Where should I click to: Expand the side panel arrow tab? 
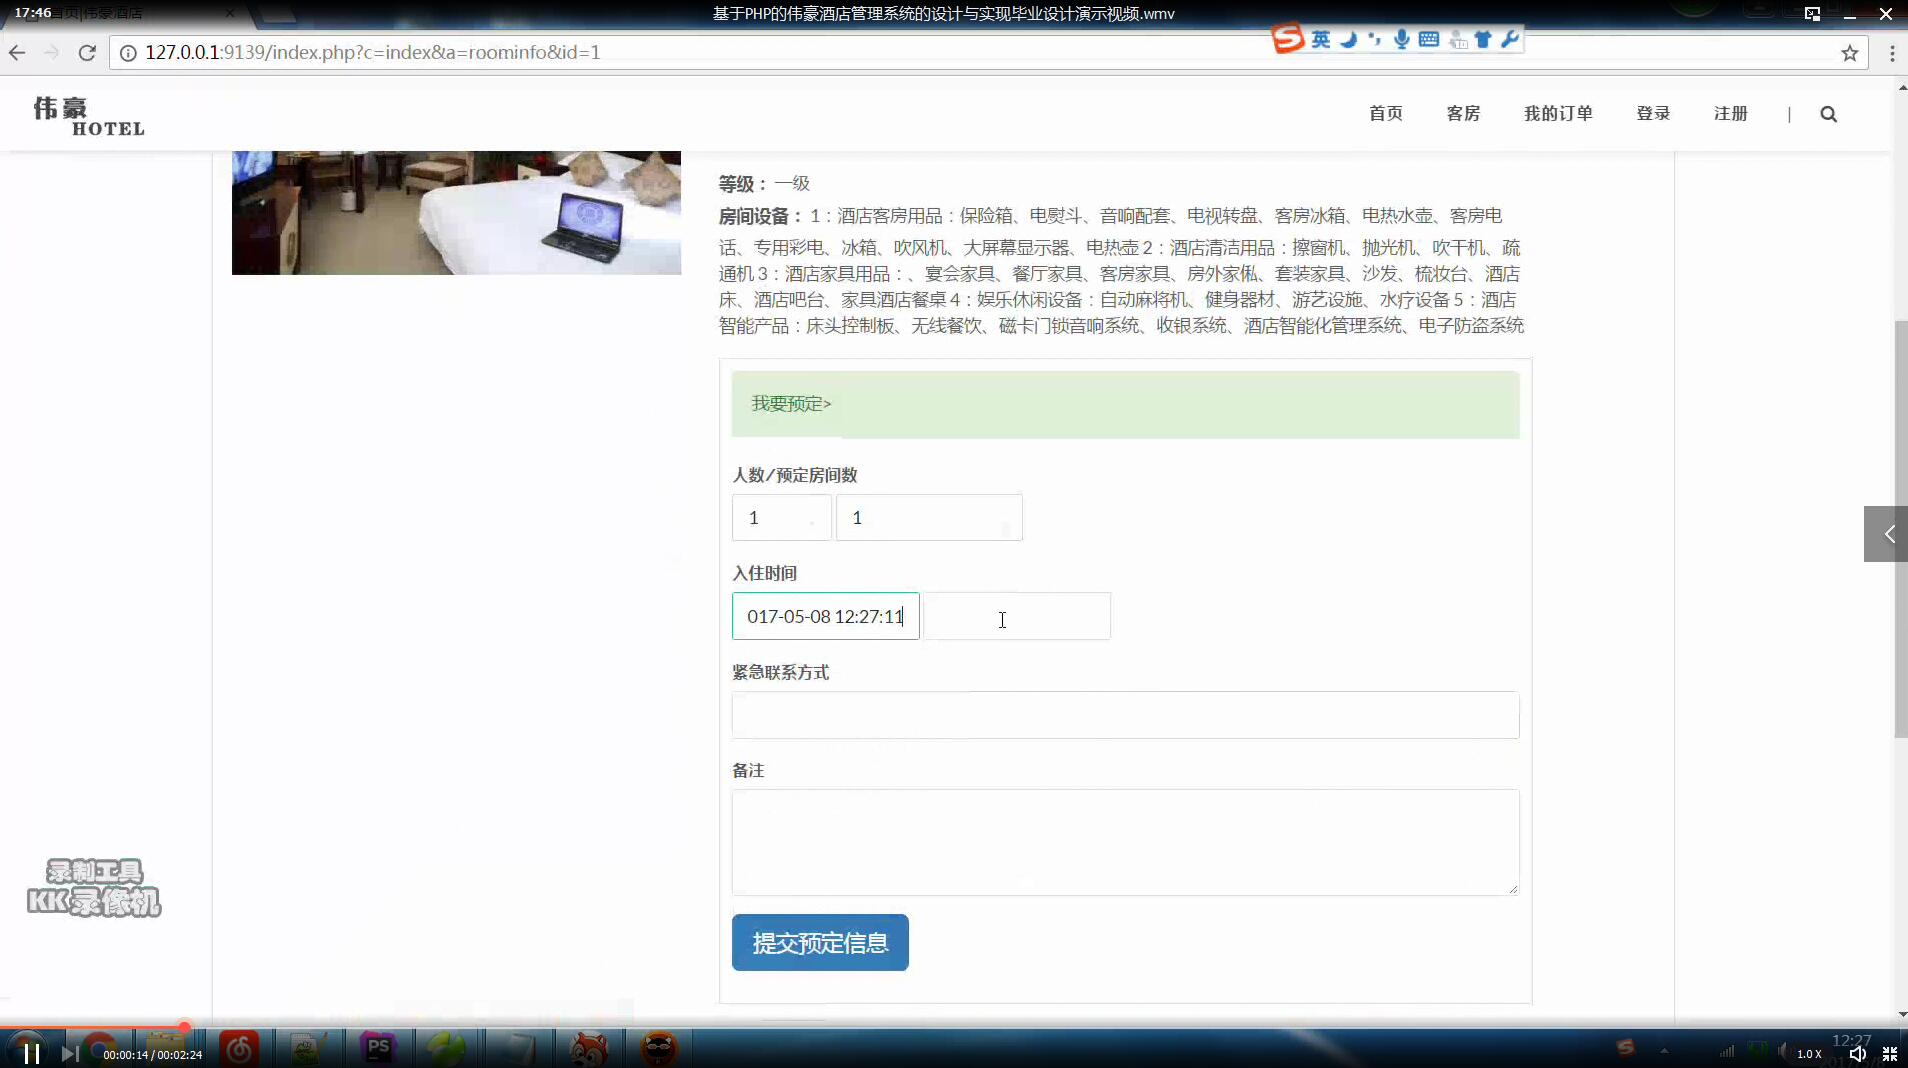coord(1886,534)
